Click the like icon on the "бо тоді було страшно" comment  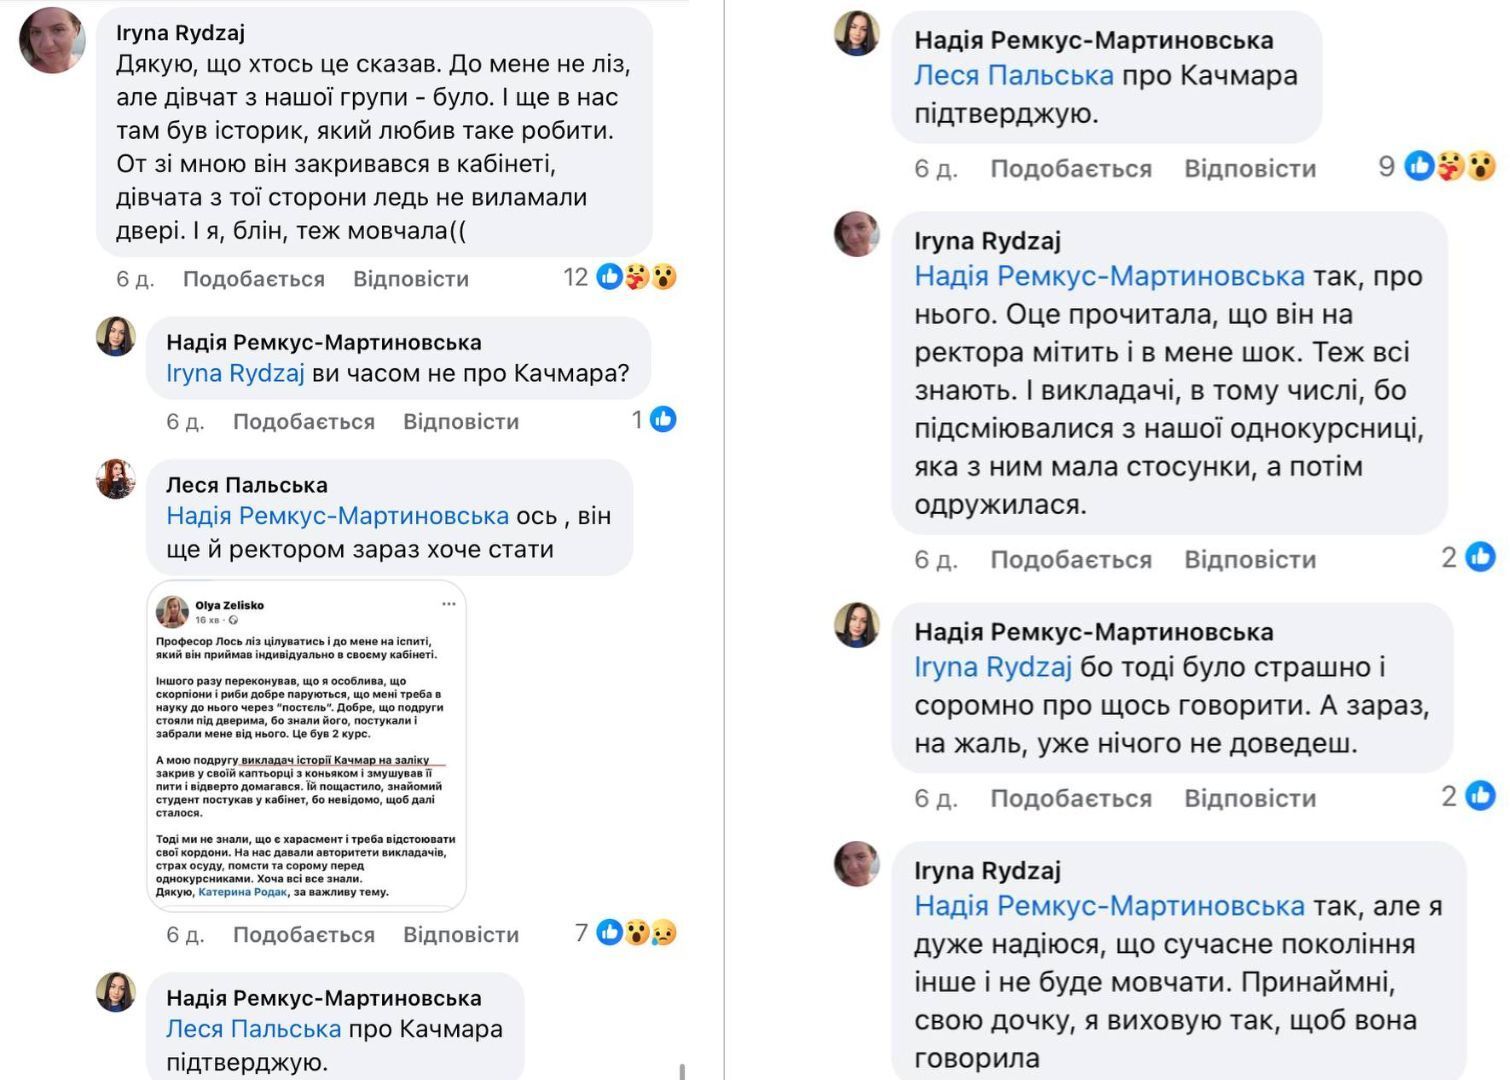click(1480, 796)
